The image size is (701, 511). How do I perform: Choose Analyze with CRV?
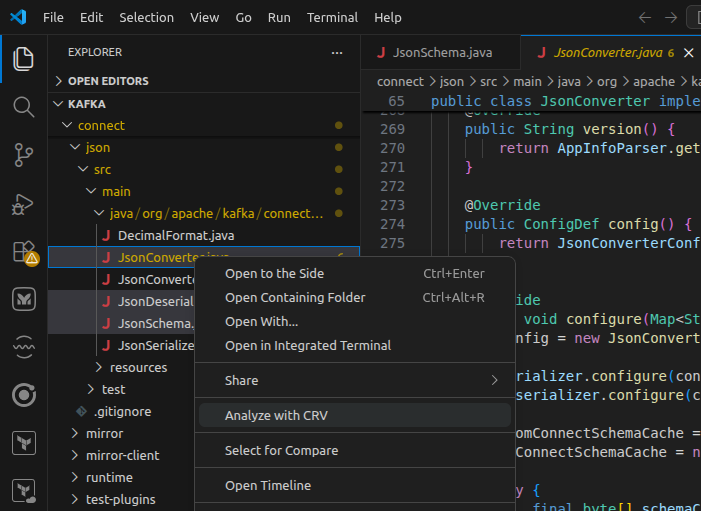tap(355, 415)
